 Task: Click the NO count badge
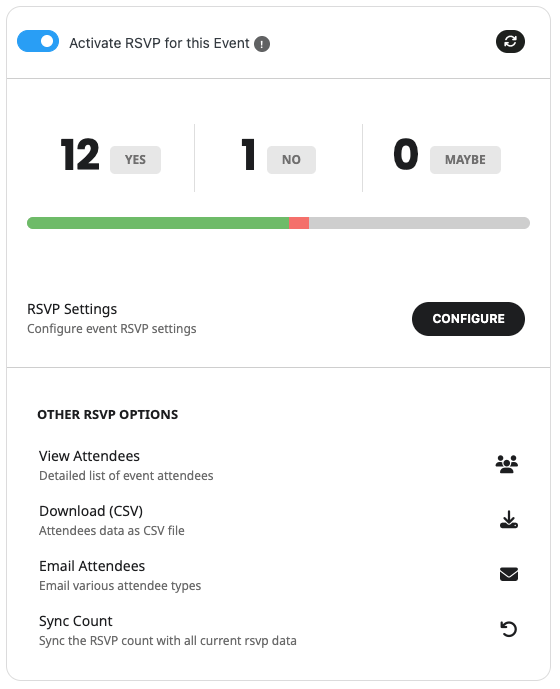click(x=291, y=160)
